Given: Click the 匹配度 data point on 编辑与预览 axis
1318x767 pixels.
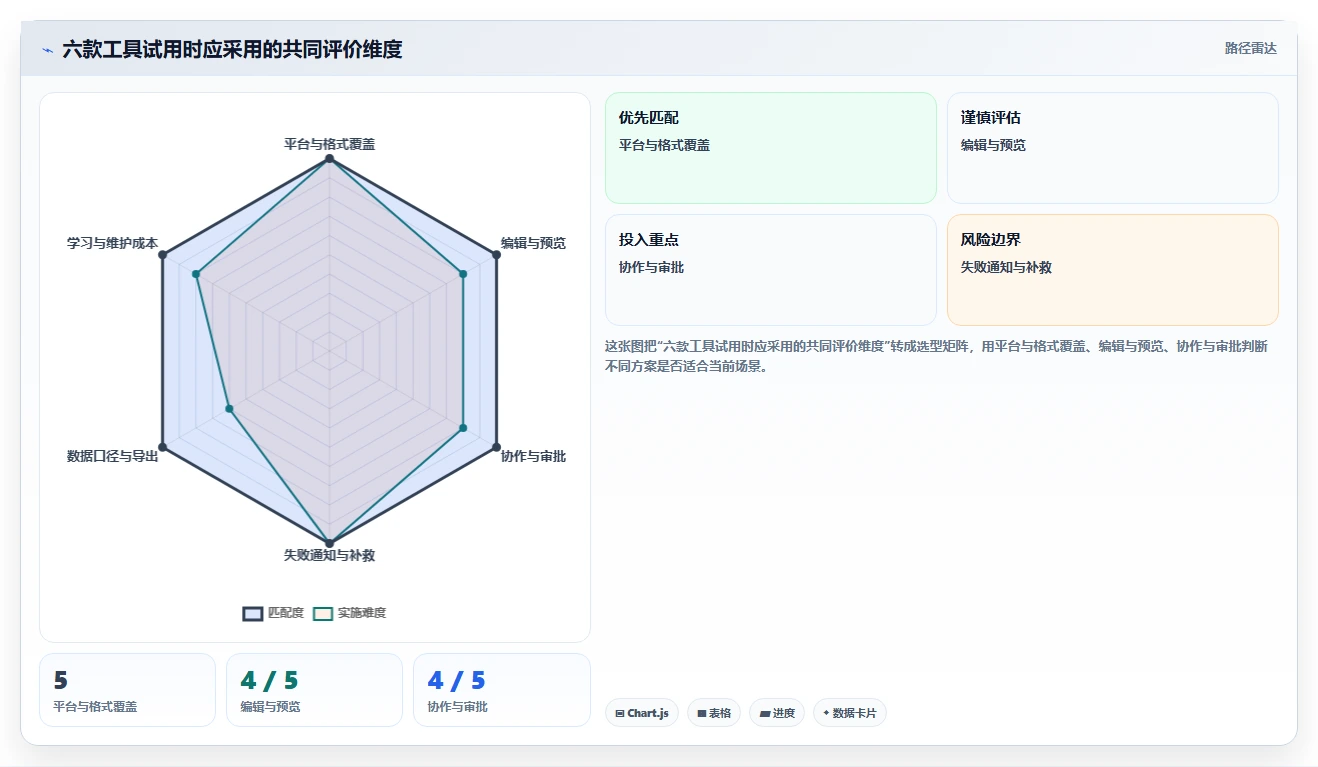Looking at the screenshot, I should click(x=496, y=255).
